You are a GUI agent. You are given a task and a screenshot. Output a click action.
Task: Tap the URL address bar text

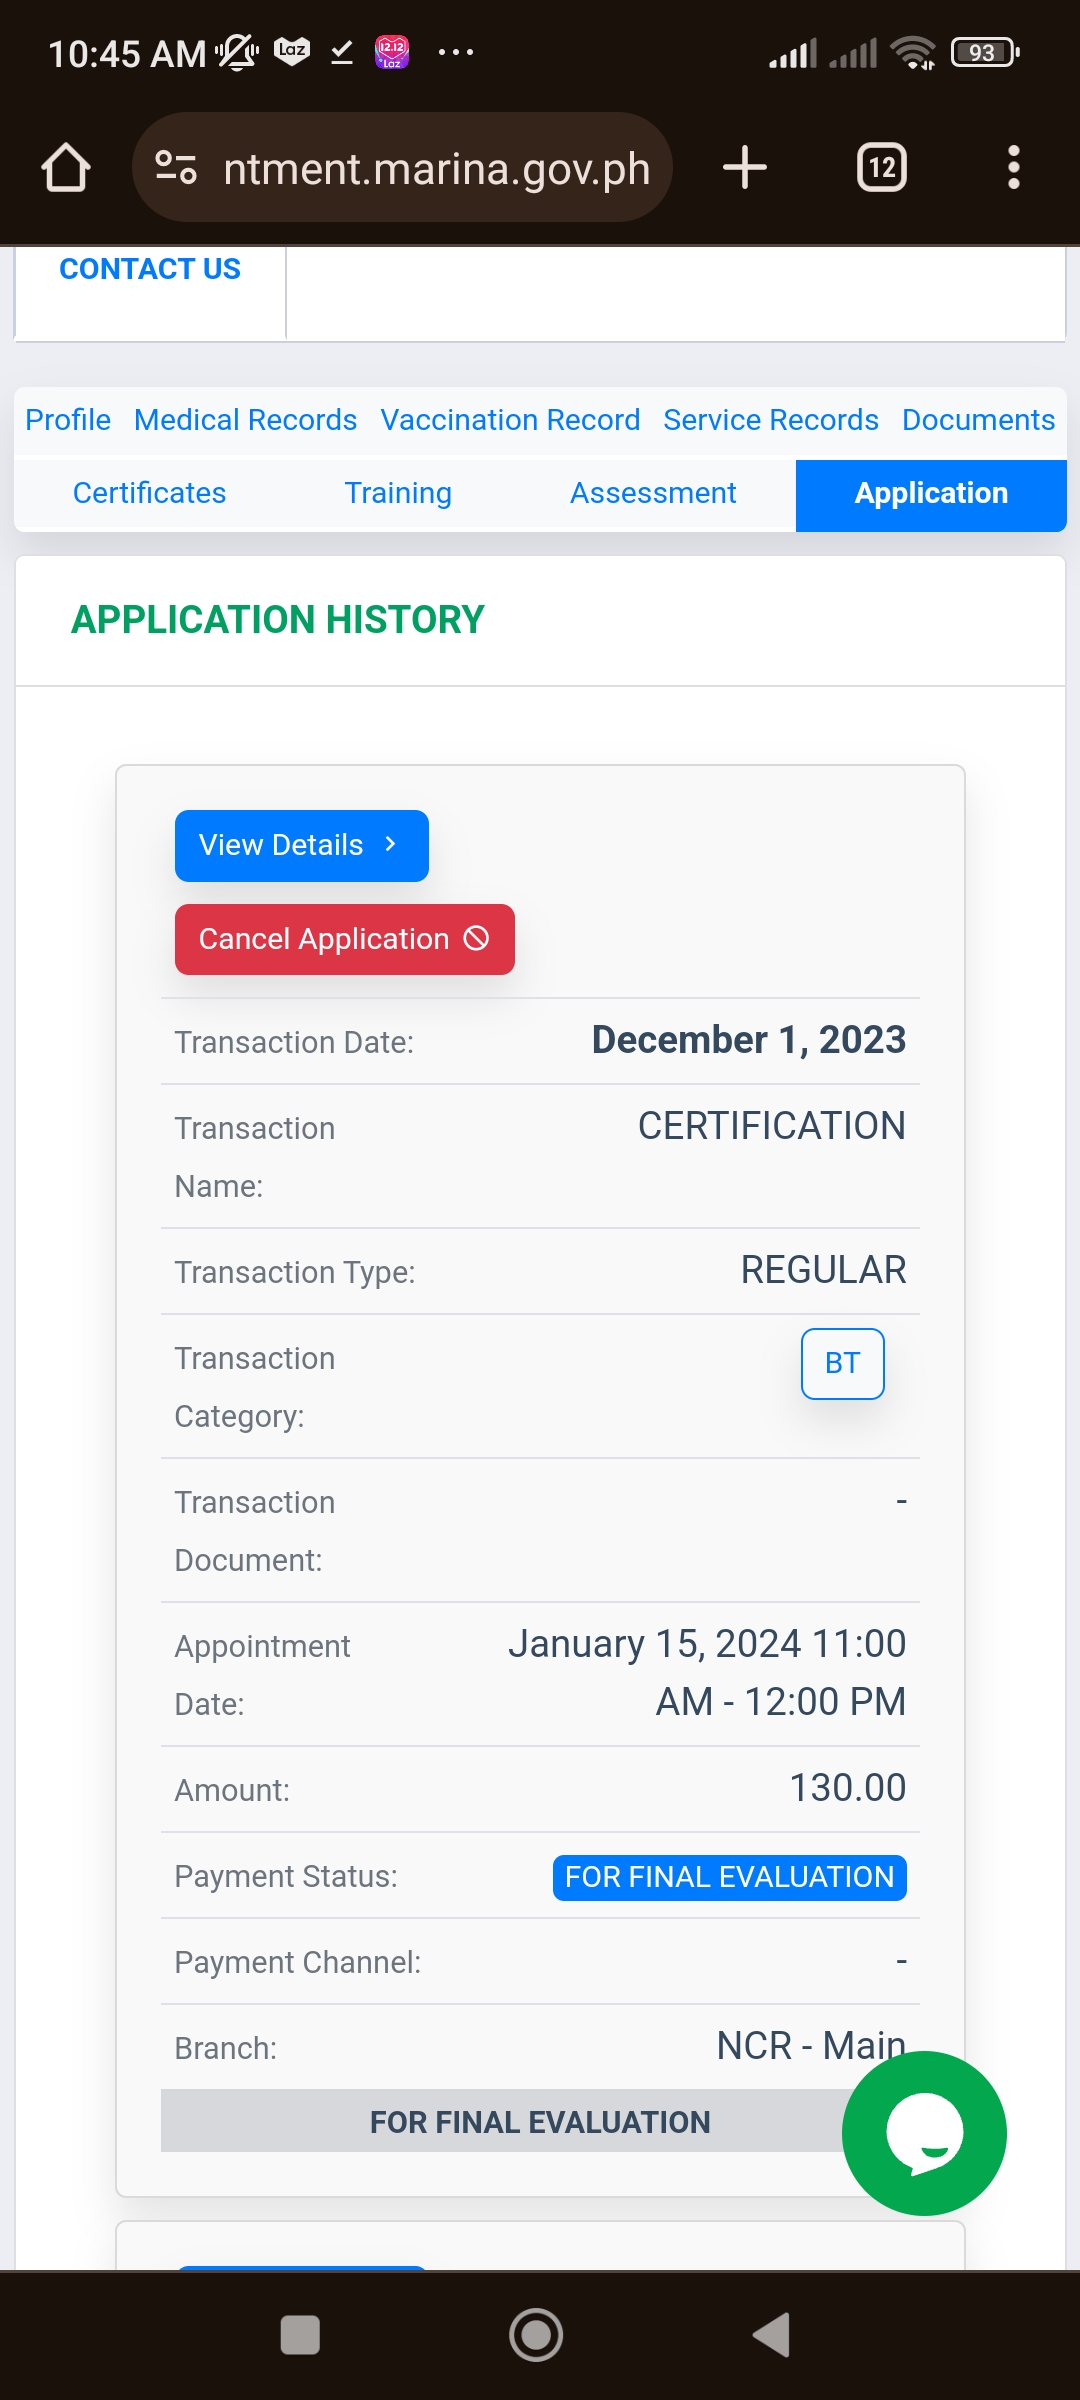click(x=437, y=169)
